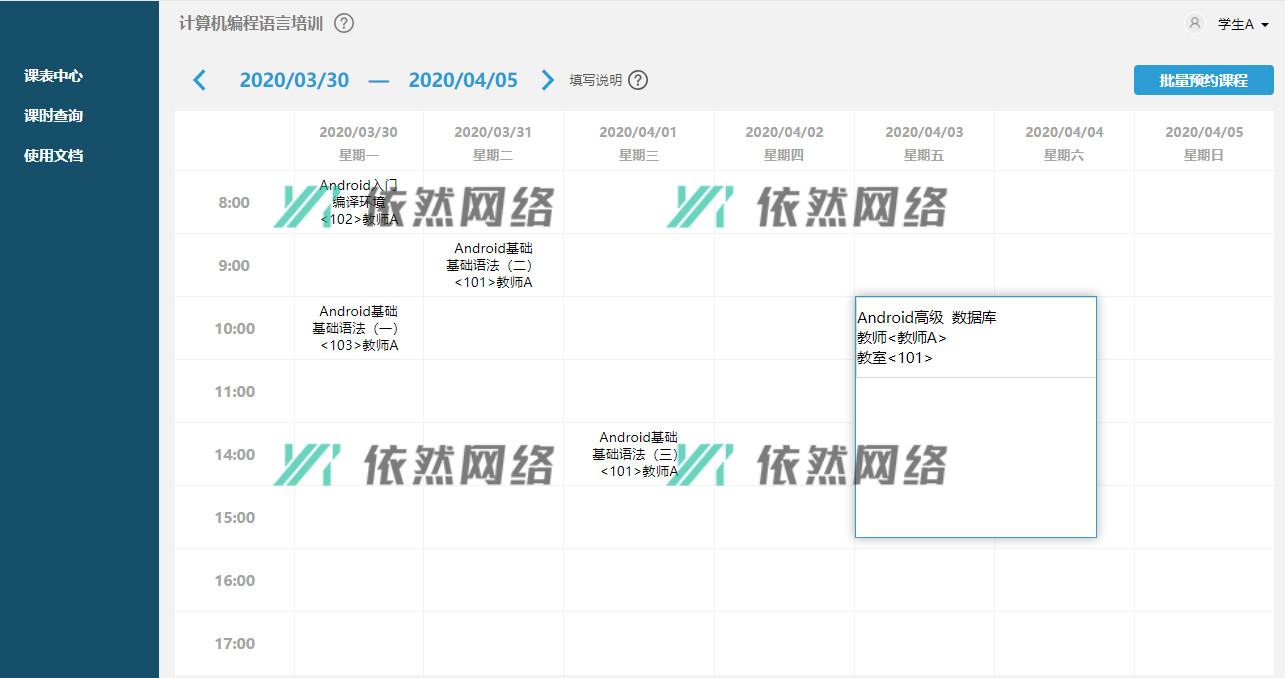Click the user avatar icon

(1194, 23)
